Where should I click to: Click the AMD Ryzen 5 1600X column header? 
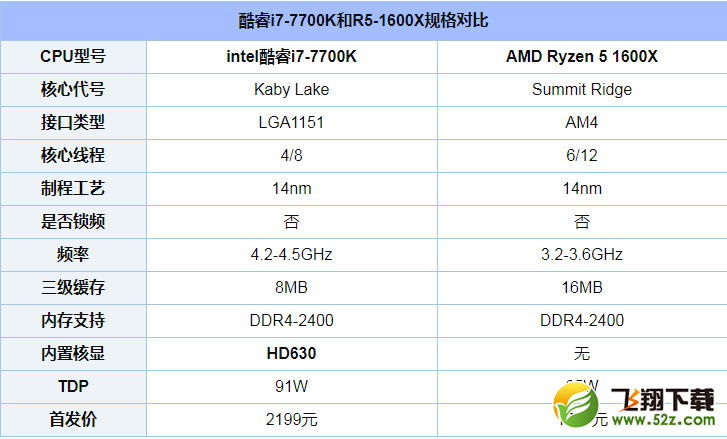click(582, 57)
